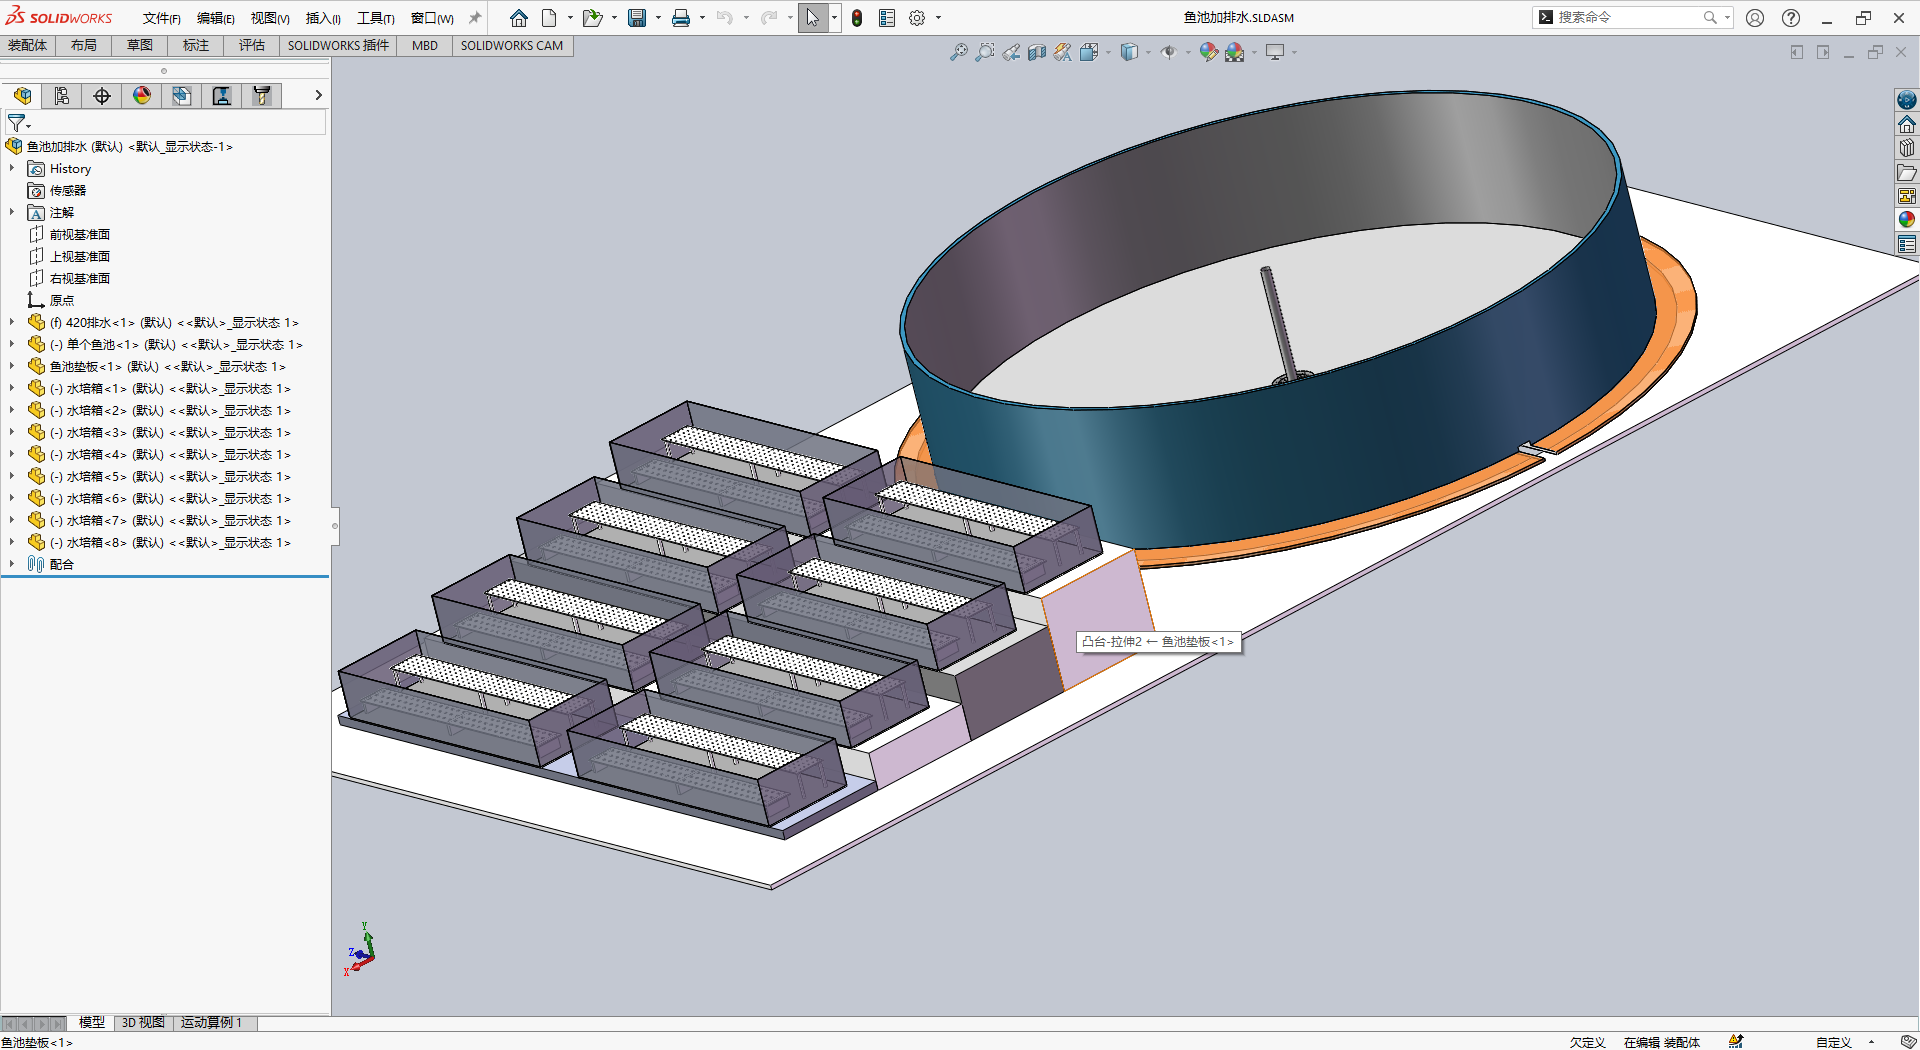Expand the 鱼池垫板<1> tree node
This screenshot has width=1920, height=1050.
pyautogui.click(x=12, y=367)
